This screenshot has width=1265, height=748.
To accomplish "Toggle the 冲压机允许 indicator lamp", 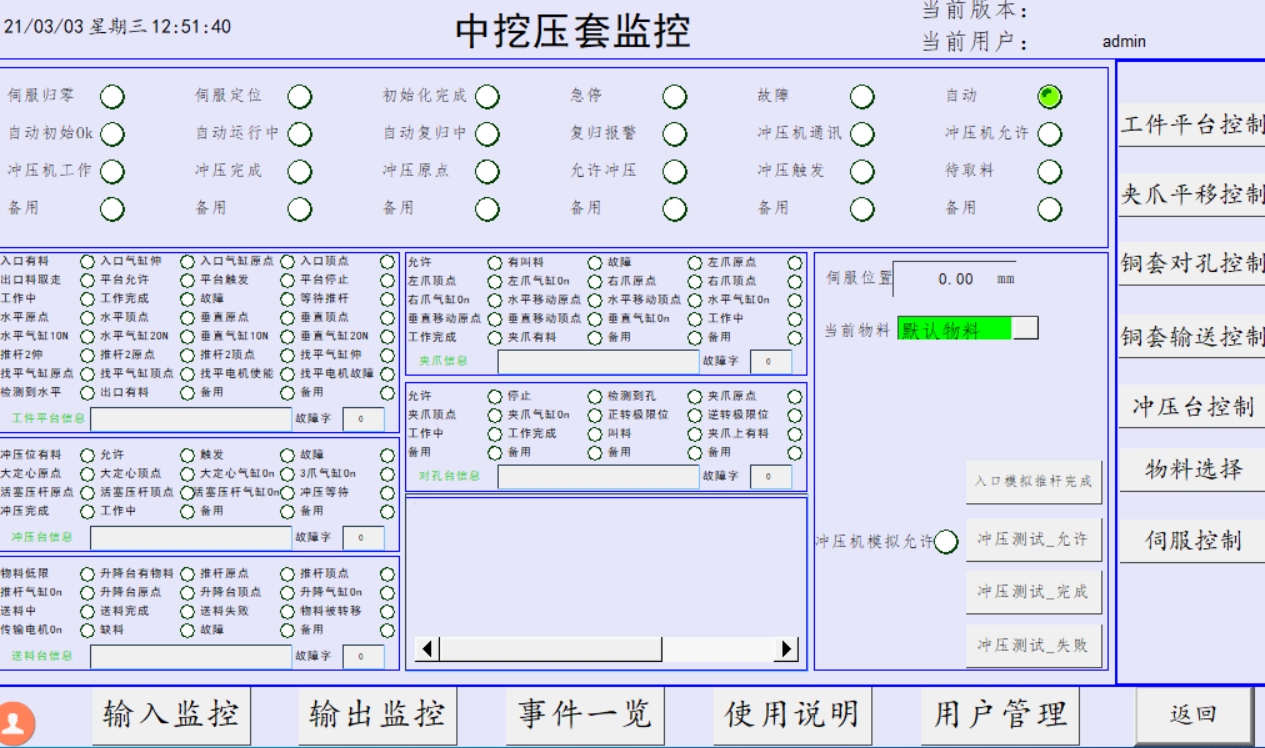I will tap(1049, 134).
